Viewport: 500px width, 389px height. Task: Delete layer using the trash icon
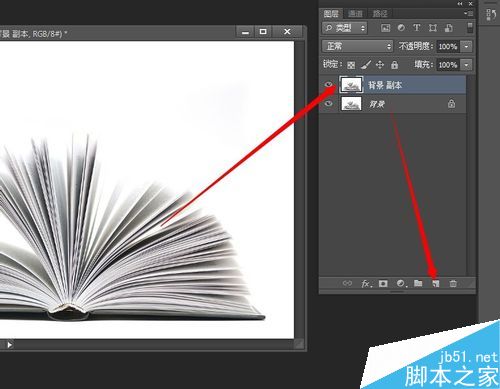click(x=453, y=284)
